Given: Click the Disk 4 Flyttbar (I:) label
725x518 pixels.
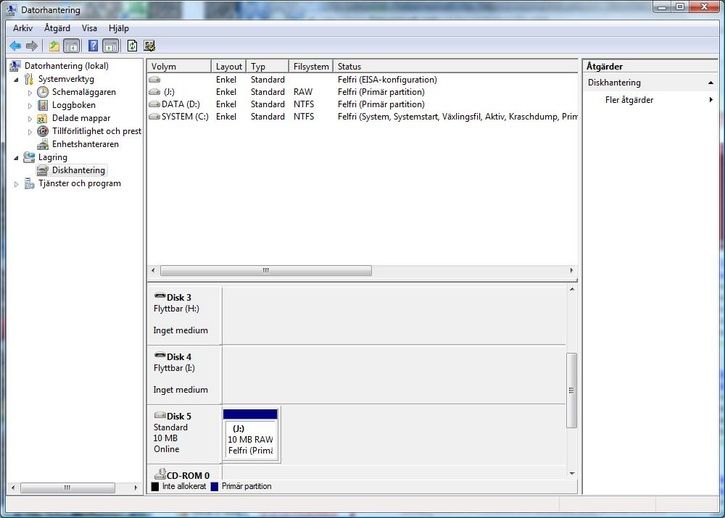Looking at the screenshot, I should pyautogui.click(x=184, y=373).
